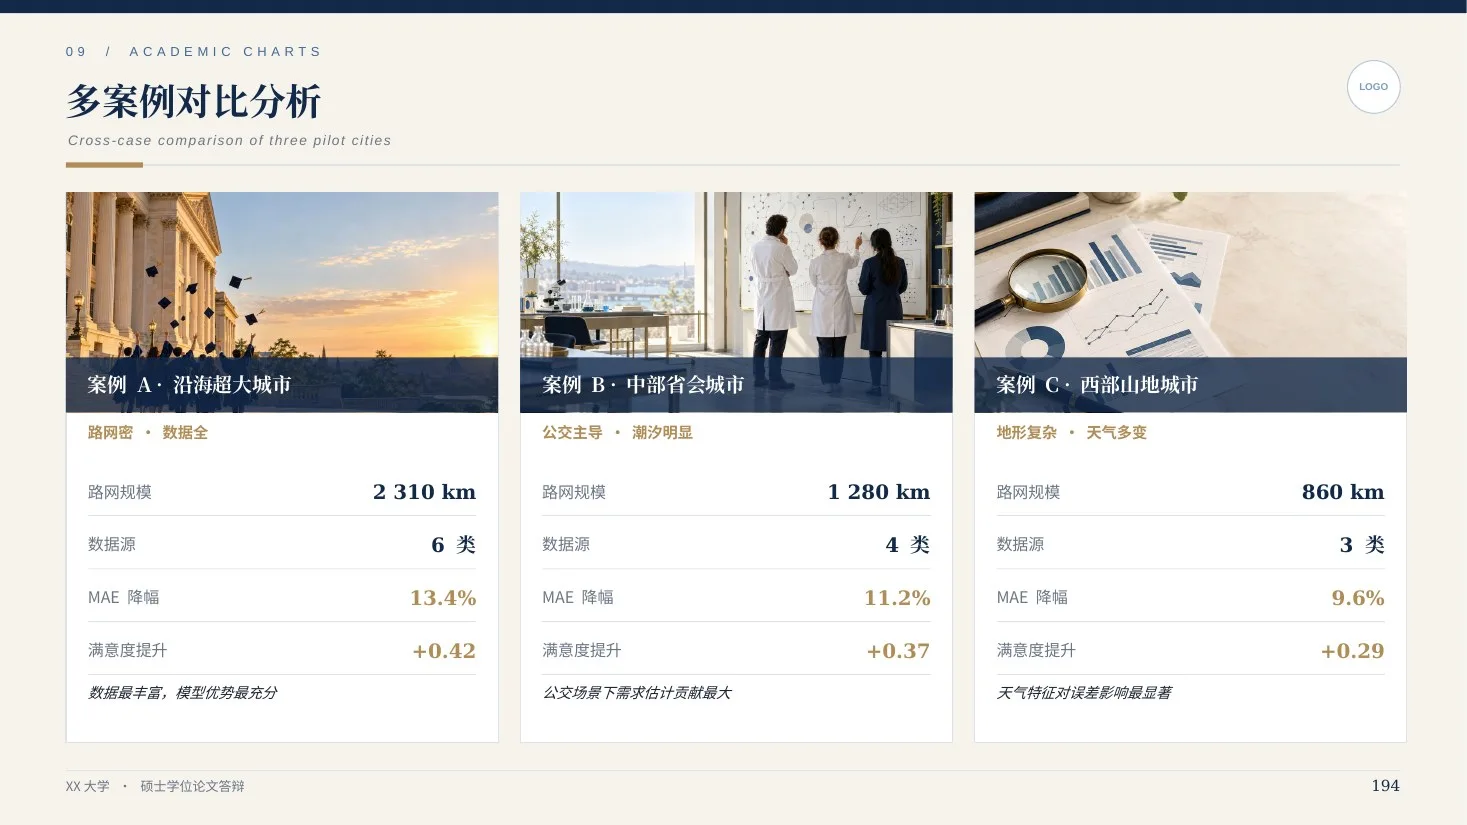
Task: Click the data source value 4 类
Action: pyautogui.click(x=907, y=545)
